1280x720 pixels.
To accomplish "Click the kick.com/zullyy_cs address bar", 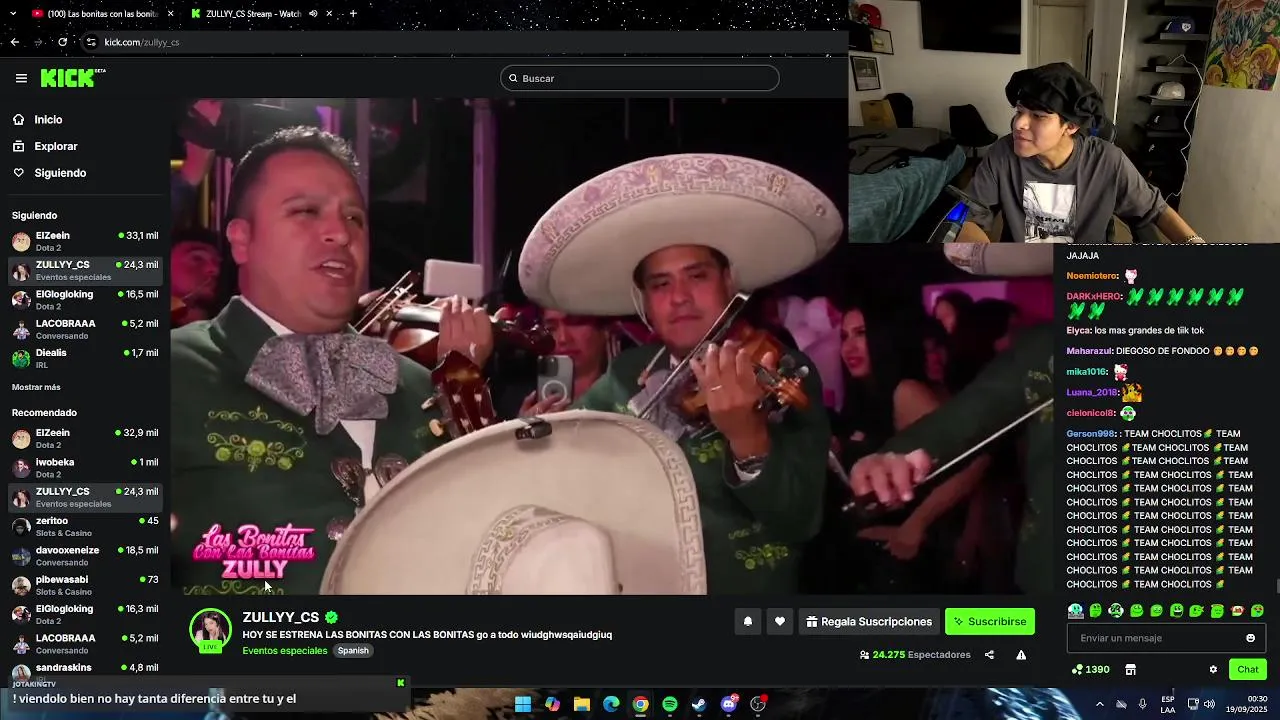I will pyautogui.click(x=141, y=42).
